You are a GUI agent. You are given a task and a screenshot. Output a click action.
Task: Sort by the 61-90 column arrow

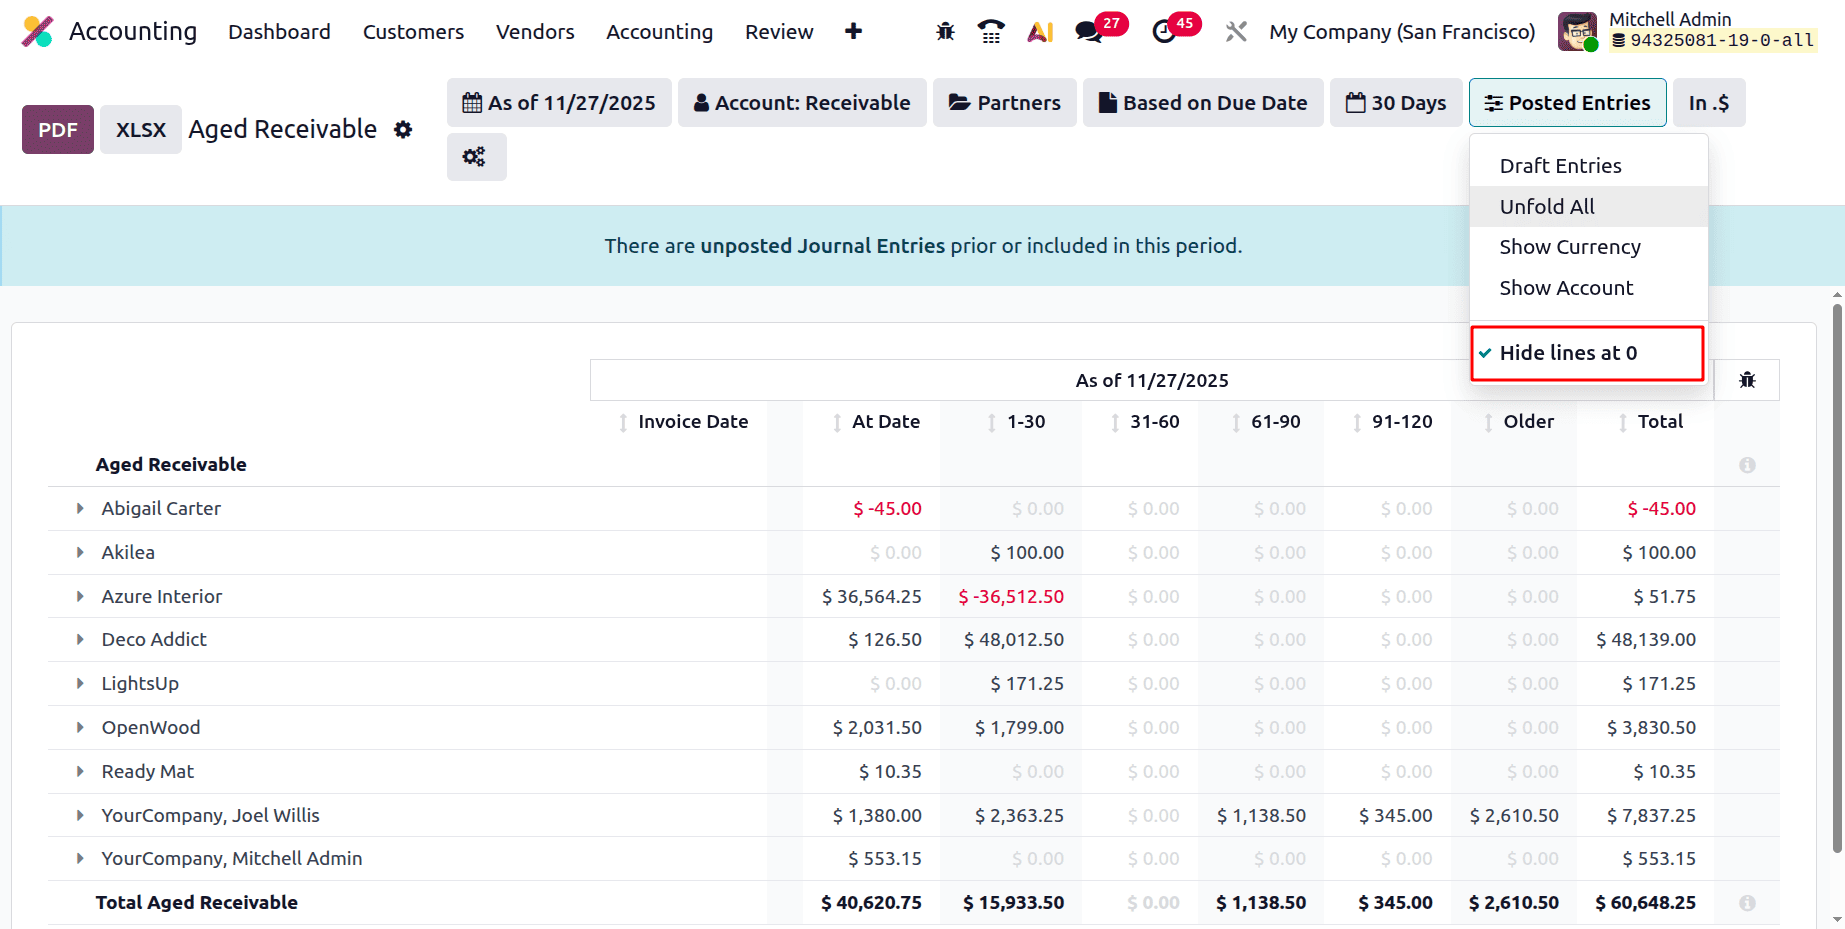point(1236,423)
